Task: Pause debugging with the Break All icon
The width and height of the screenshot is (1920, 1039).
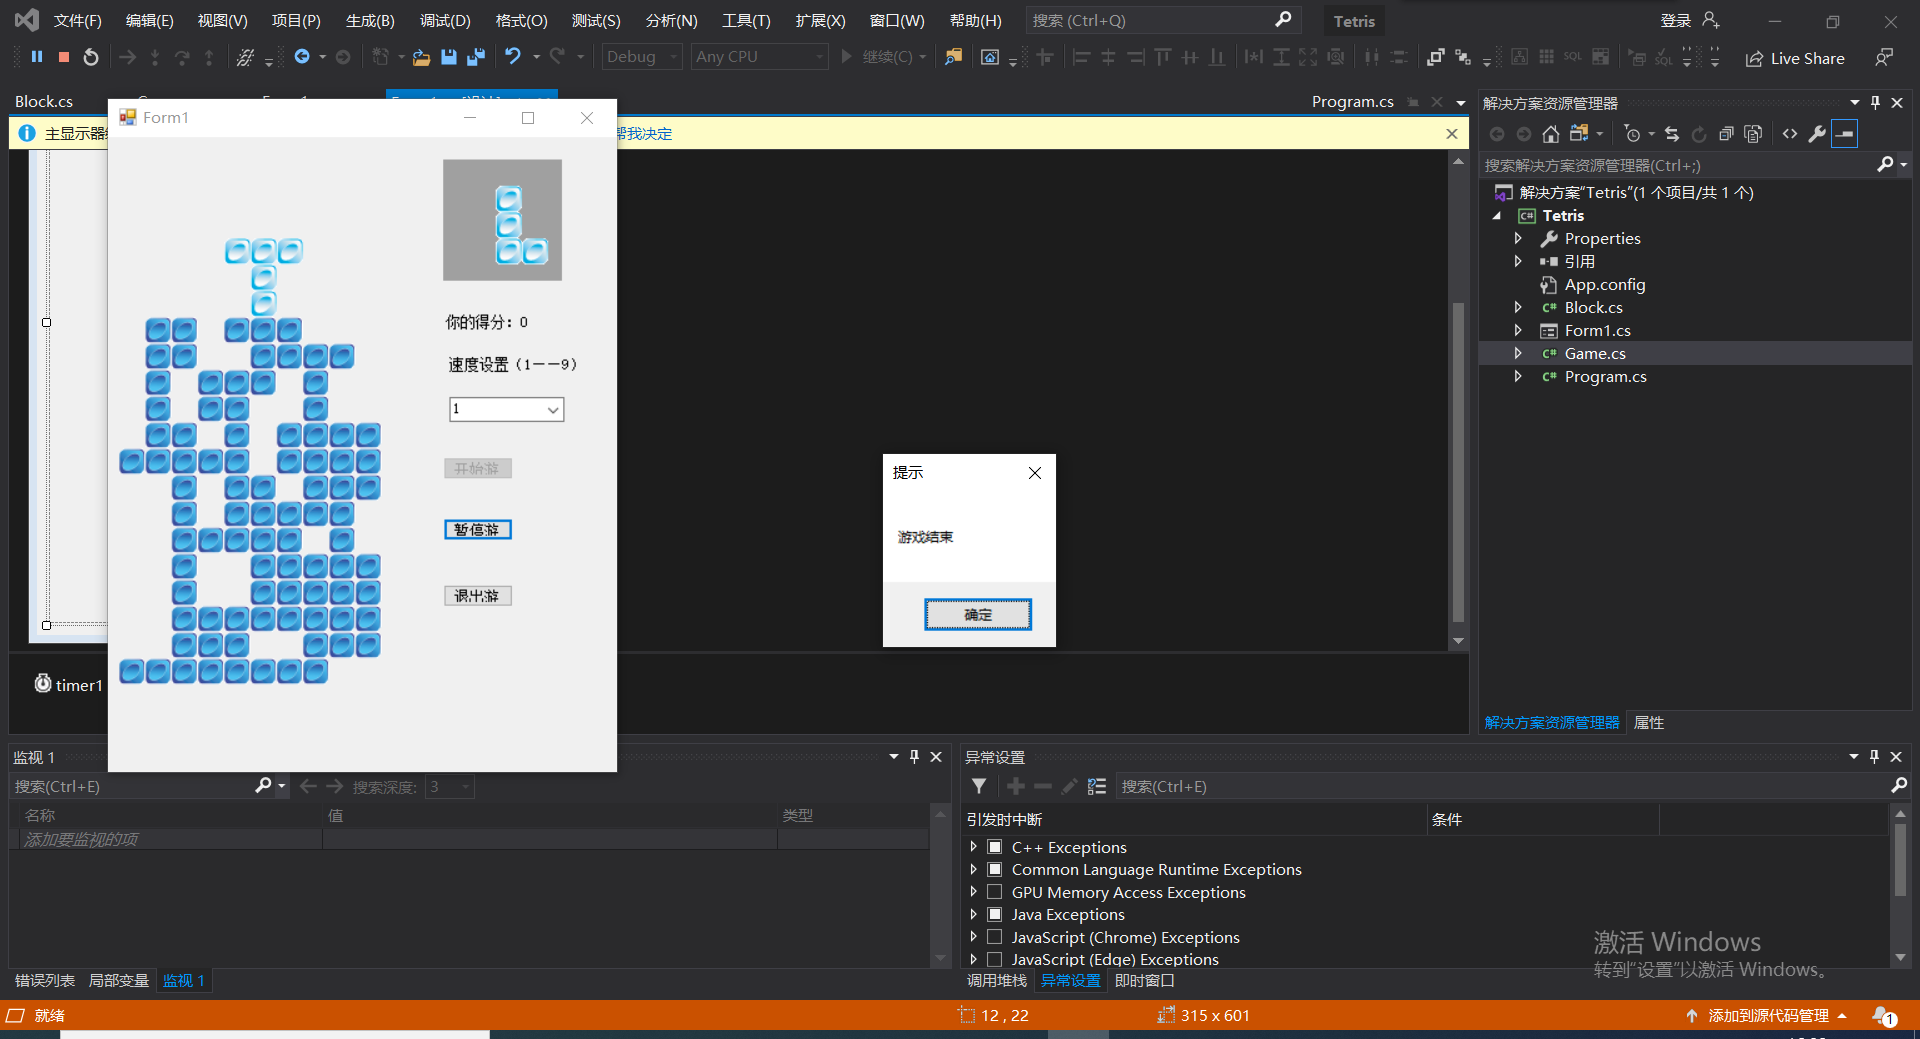Action: [x=37, y=57]
